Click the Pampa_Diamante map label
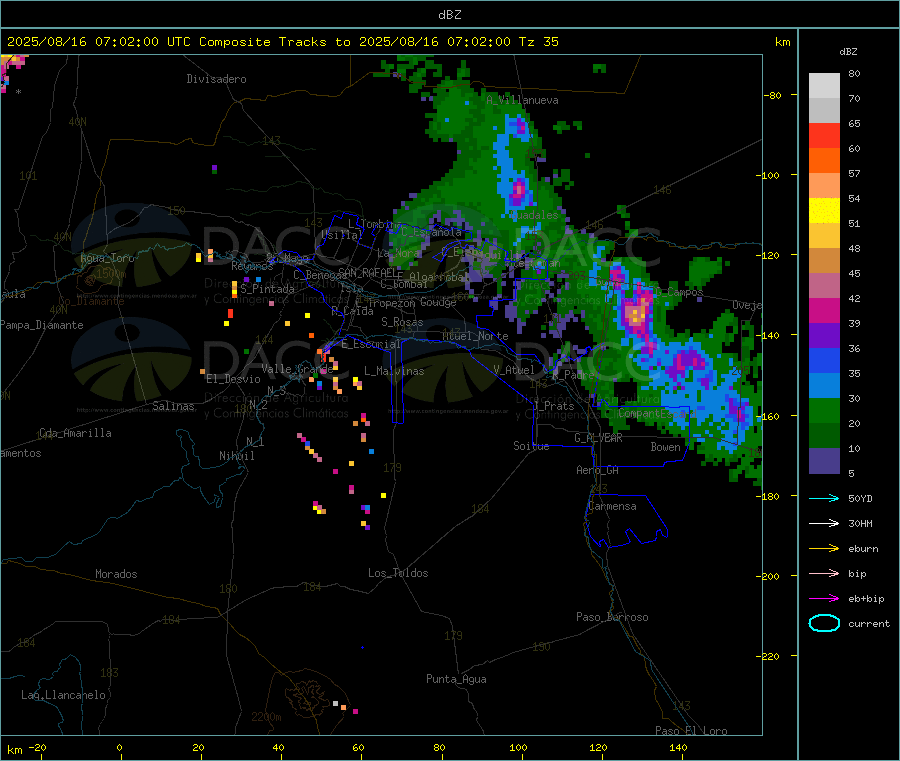 (x=42, y=325)
